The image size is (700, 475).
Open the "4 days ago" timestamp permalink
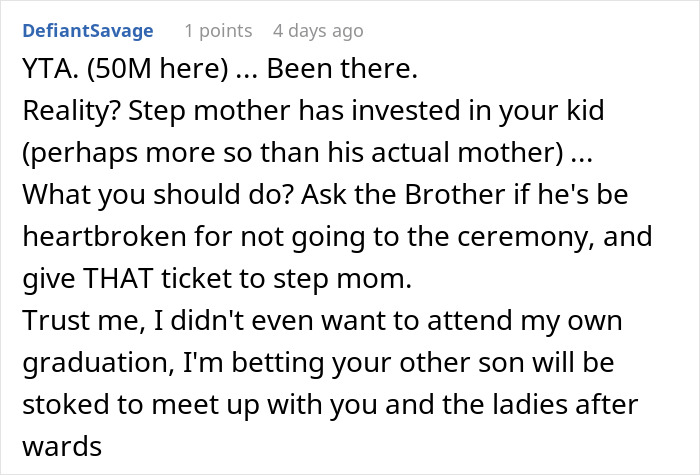pos(318,31)
